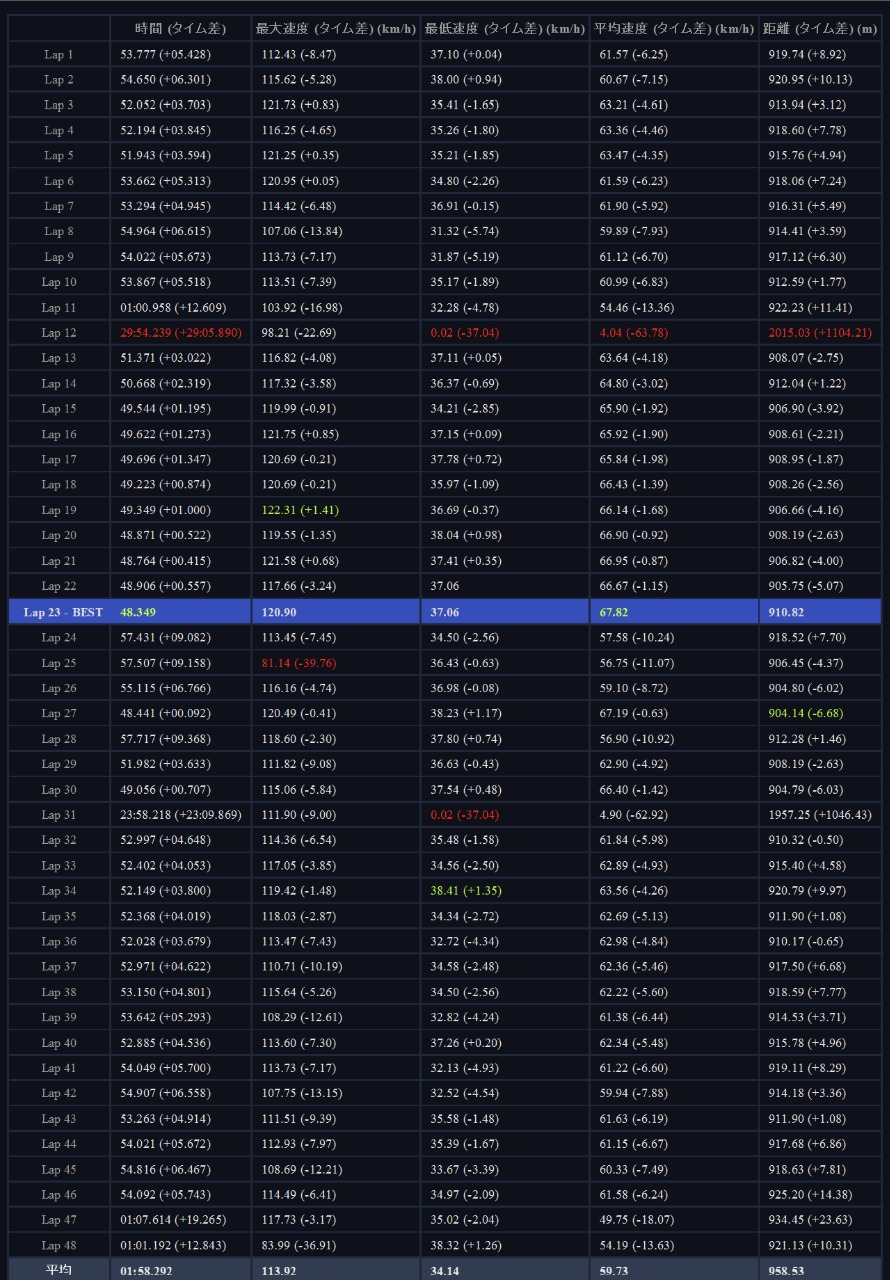Click Lap 12 average speed 4.04 (-63.78)
This screenshot has width=890, height=1280.
point(633,333)
